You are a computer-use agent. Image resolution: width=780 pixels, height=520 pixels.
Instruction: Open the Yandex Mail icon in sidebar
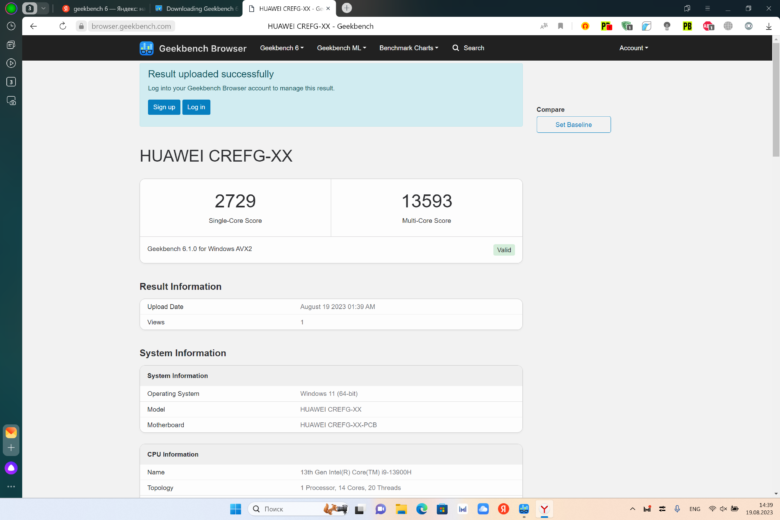tap(11, 432)
